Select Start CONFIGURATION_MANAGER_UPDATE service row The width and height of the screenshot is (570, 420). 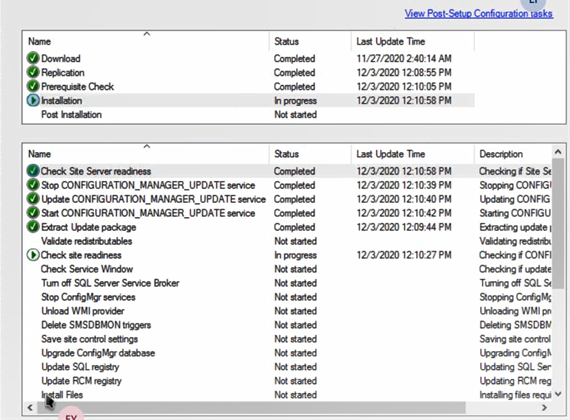coord(287,213)
